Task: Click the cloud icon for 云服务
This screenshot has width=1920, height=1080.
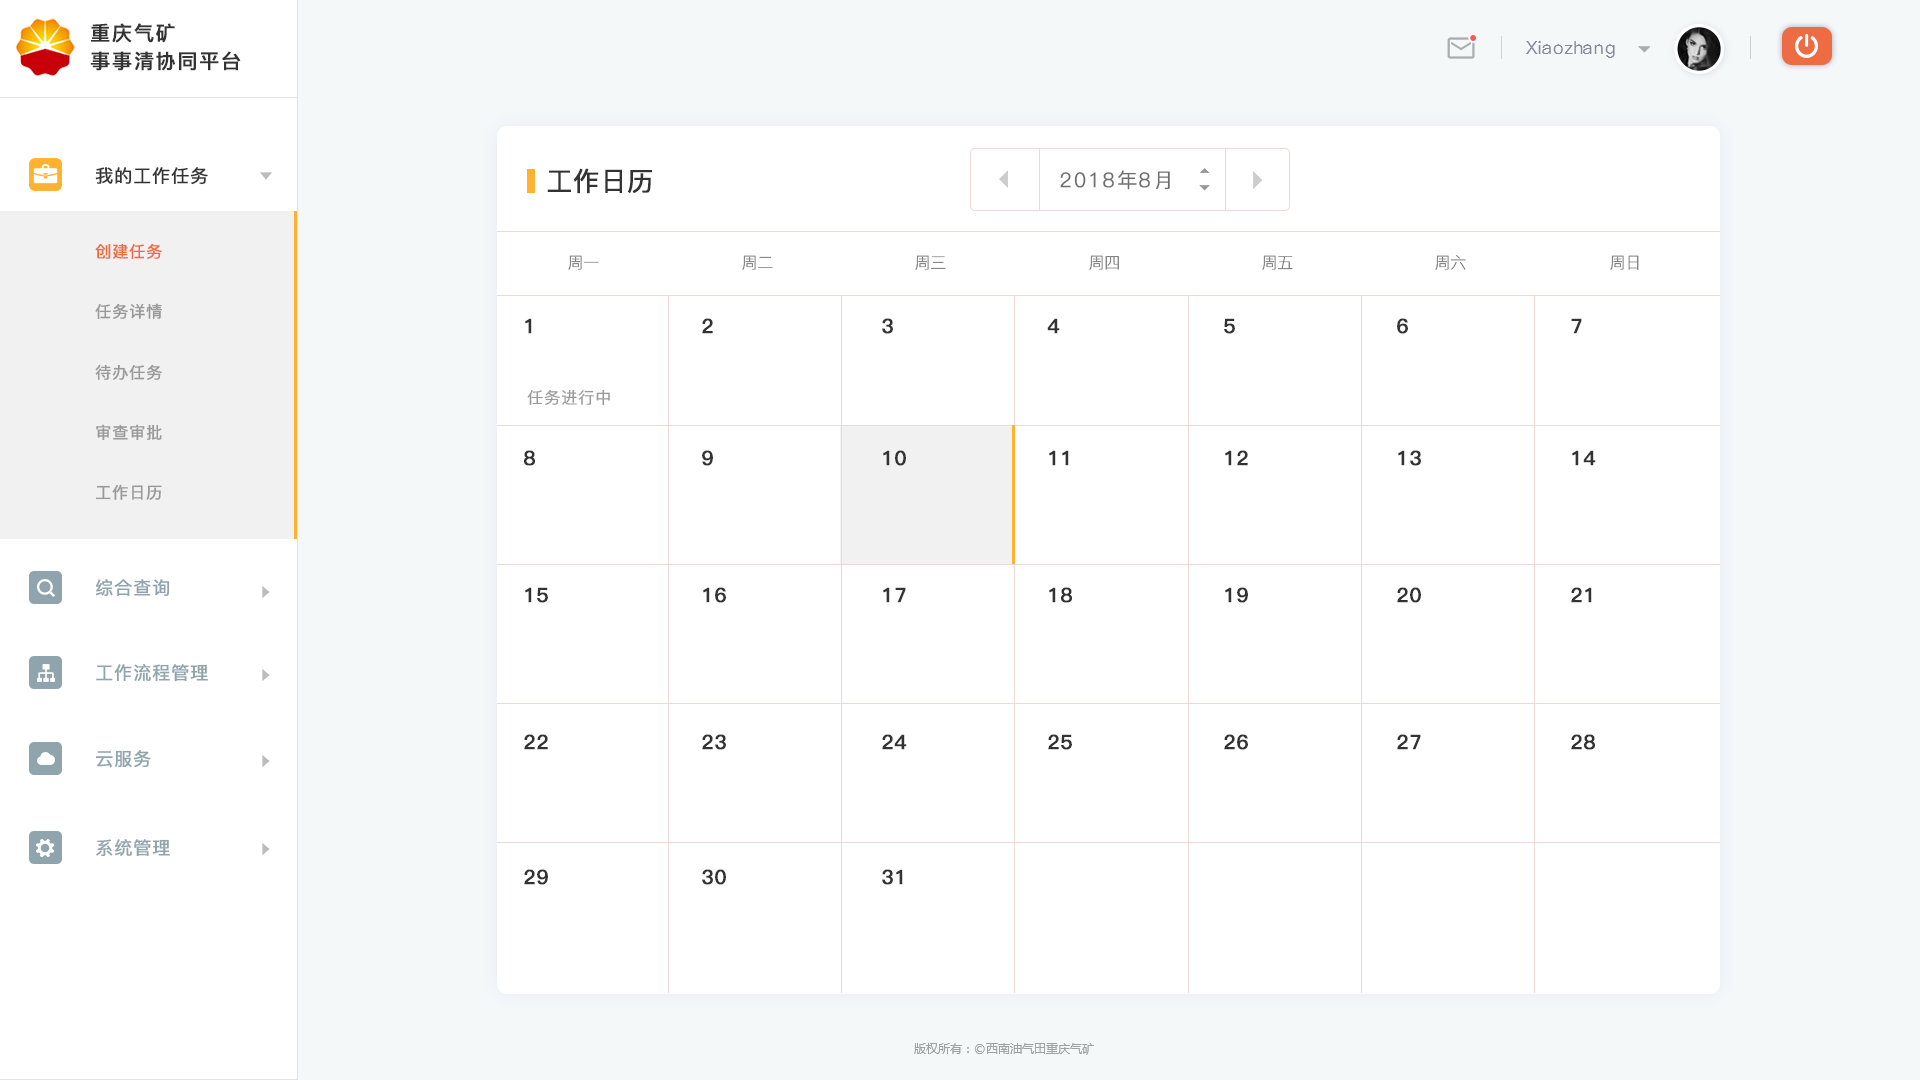Action: click(x=45, y=759)
